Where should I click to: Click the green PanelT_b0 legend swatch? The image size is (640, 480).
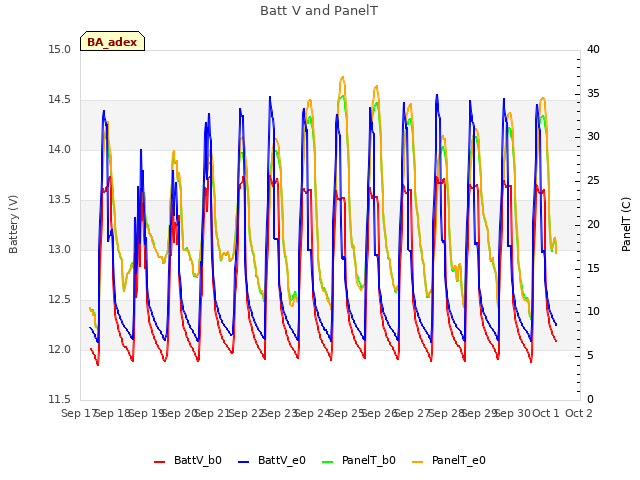327,462
